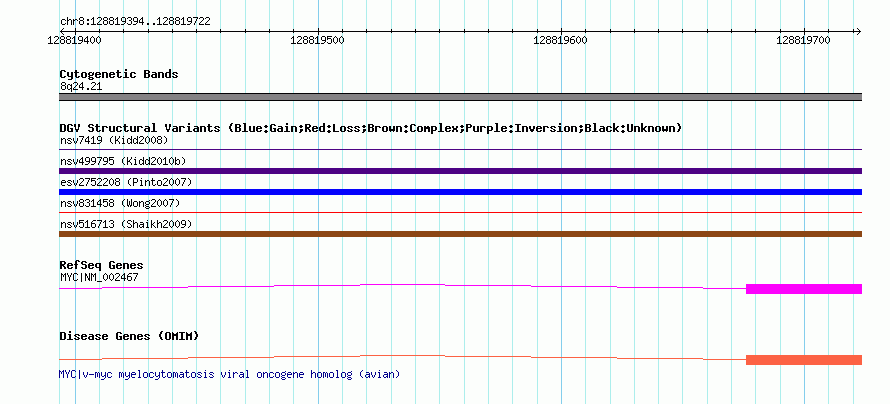Image resolution: width=890 pixels, height=404 pixels.
Task: Click the nsv499795 (Kidd2010b) label
Action: [x=123, y=161]
